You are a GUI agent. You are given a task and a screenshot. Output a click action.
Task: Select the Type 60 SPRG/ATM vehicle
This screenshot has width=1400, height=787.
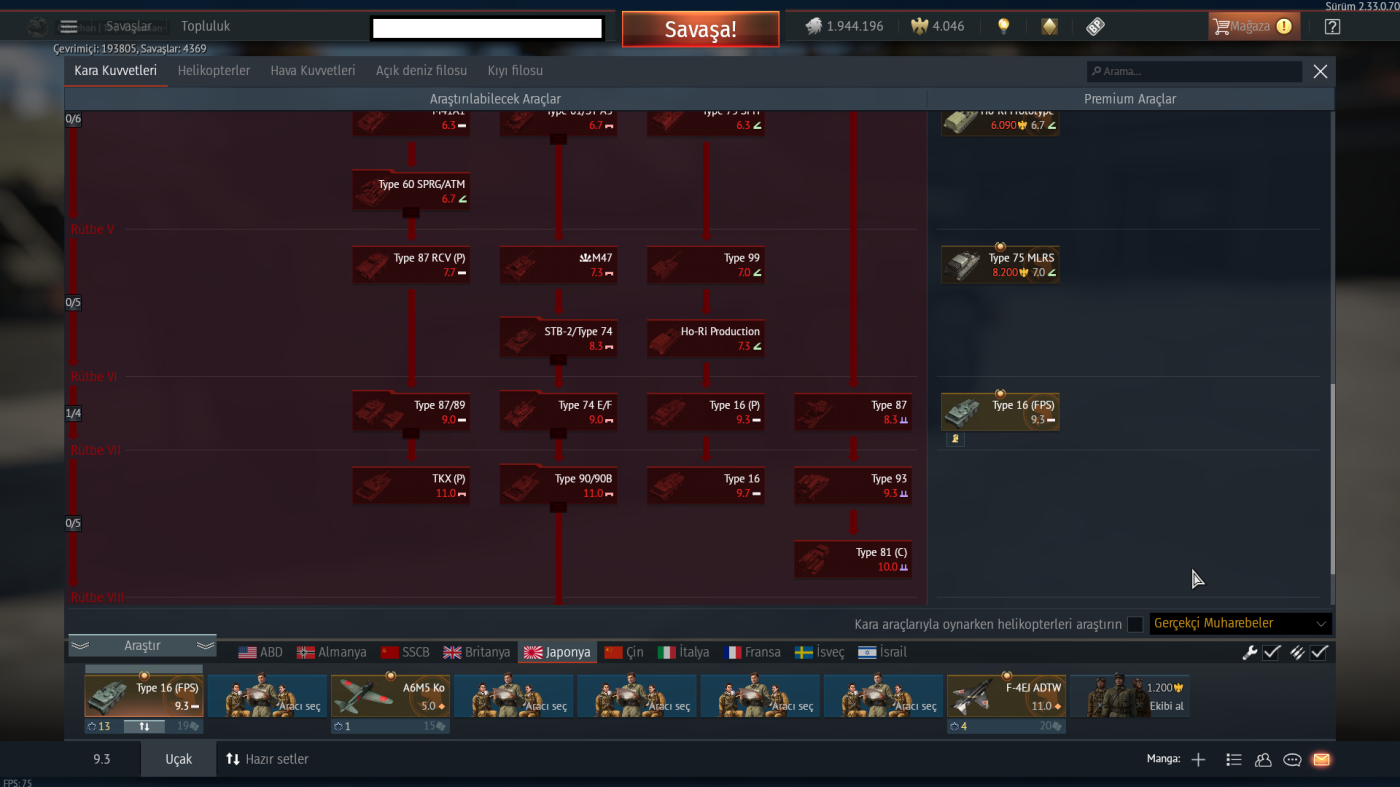pyautogui.click(x=411, y=191)
